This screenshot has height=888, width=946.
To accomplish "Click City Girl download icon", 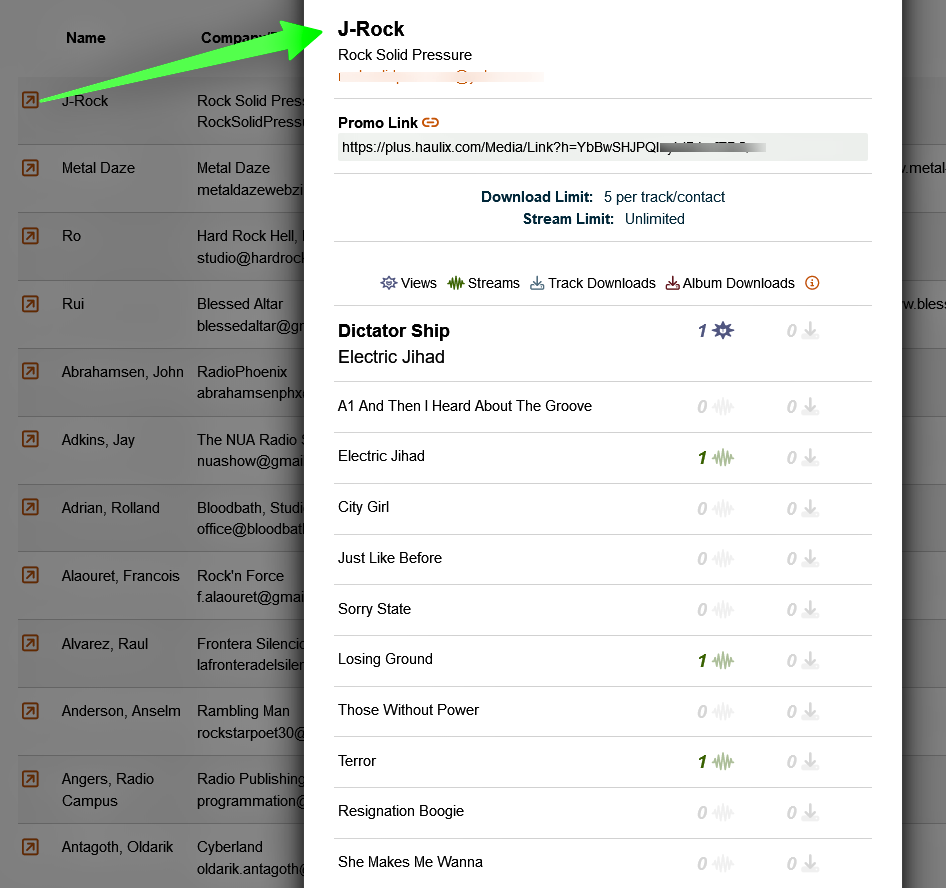I will [x=810, y=508].
